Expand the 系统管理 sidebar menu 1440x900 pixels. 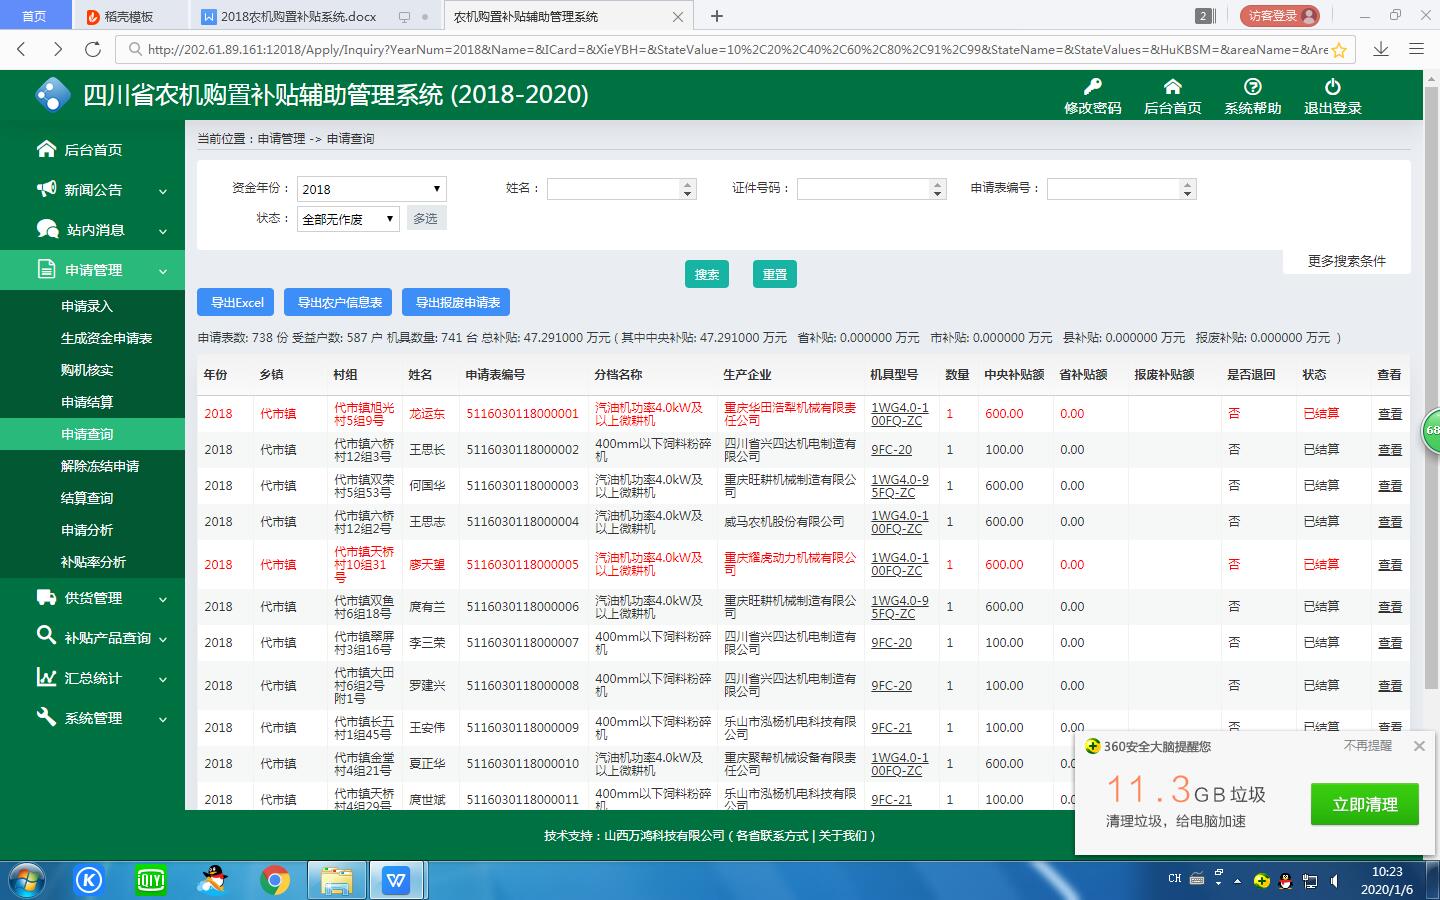(163, 719)
